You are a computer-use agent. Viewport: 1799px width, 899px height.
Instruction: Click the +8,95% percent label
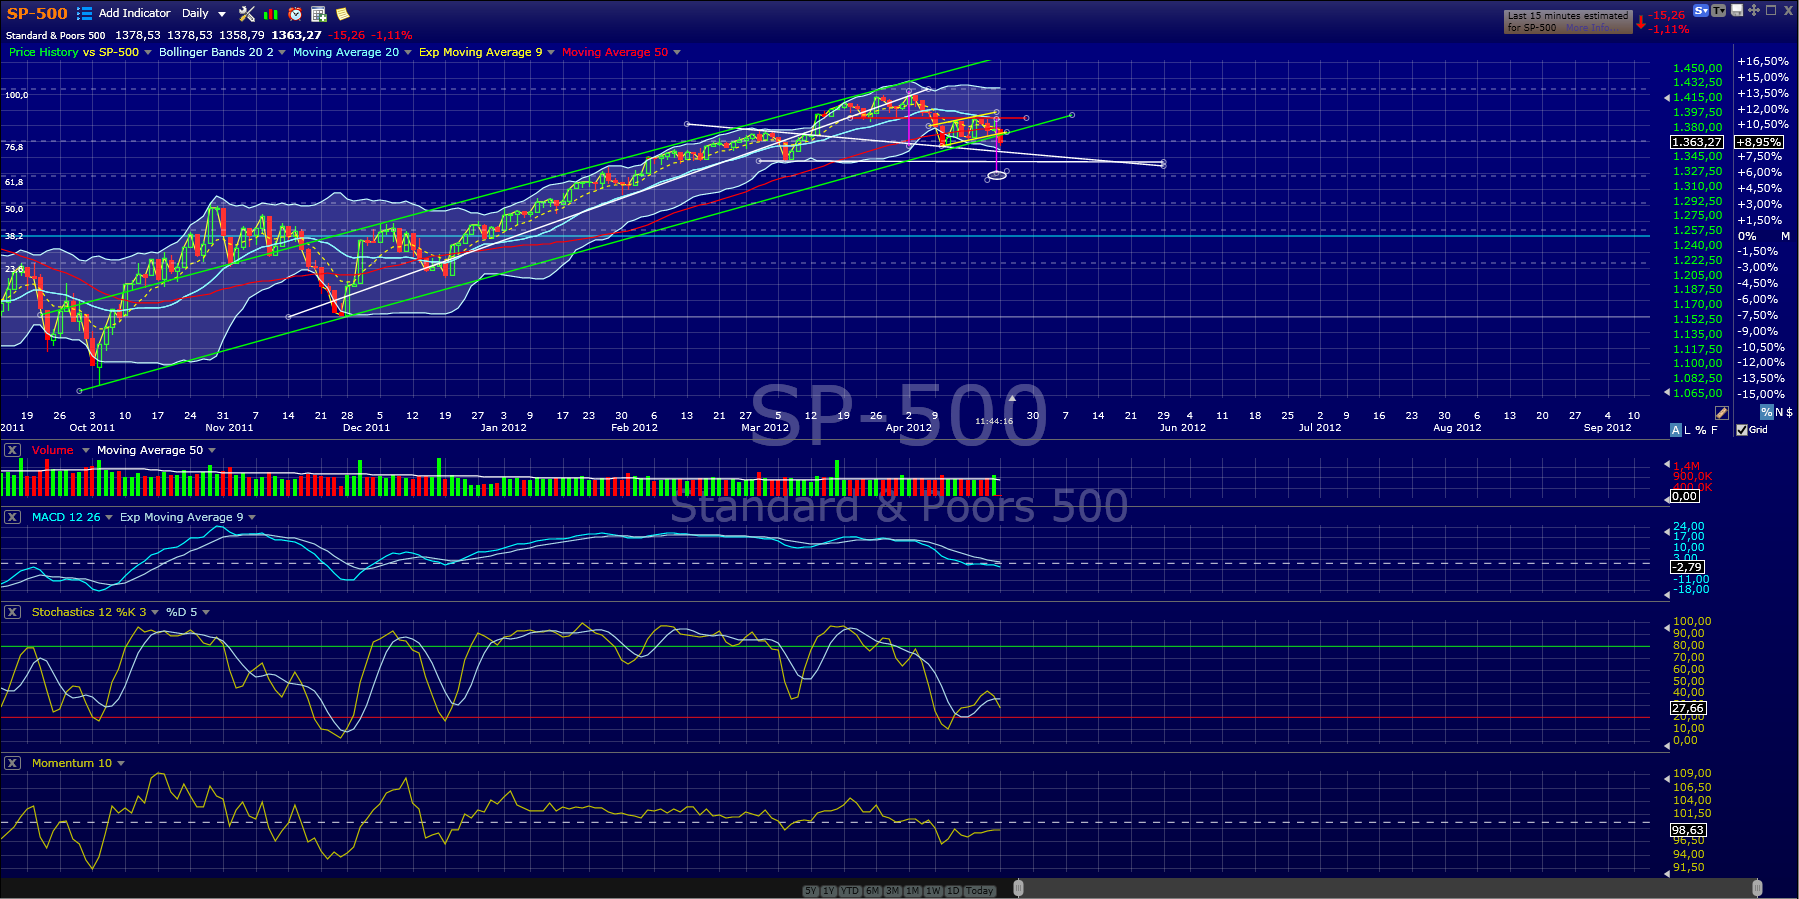1759,142
